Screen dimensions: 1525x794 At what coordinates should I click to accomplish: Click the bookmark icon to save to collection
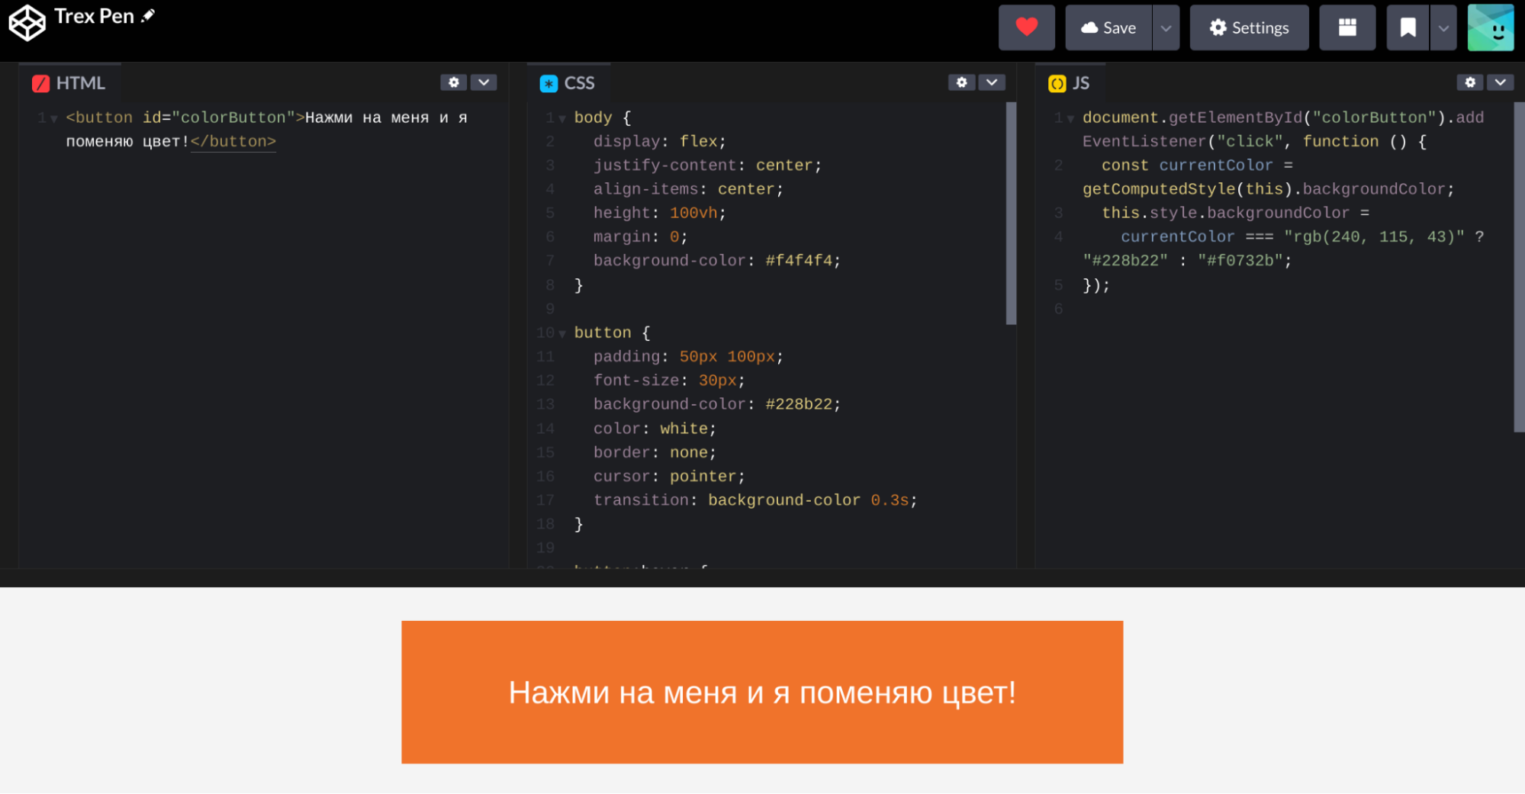[1408, 27]
